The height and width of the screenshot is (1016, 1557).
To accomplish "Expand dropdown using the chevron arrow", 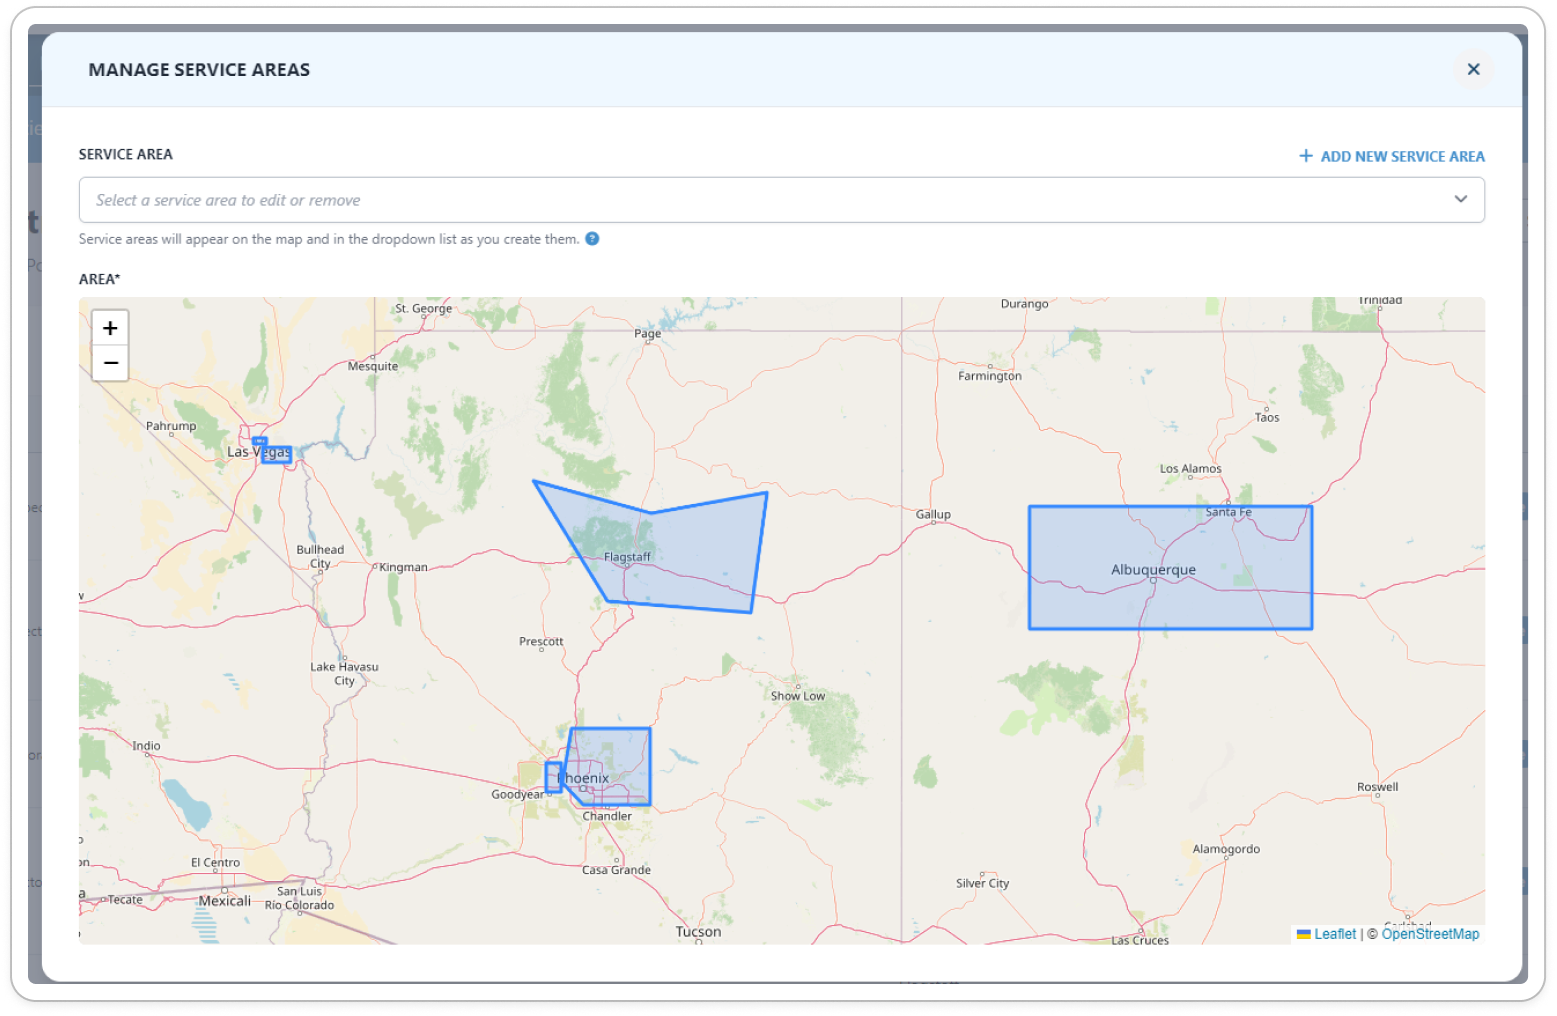I will click(1460, 200).
